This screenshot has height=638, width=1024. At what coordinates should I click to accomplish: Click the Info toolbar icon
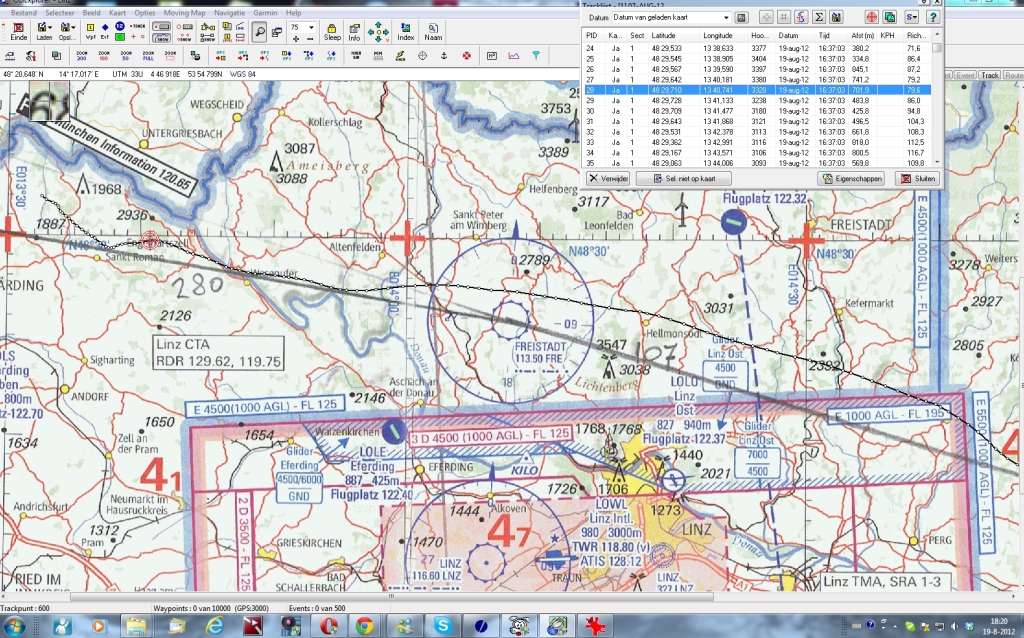[x=354, y=32]
